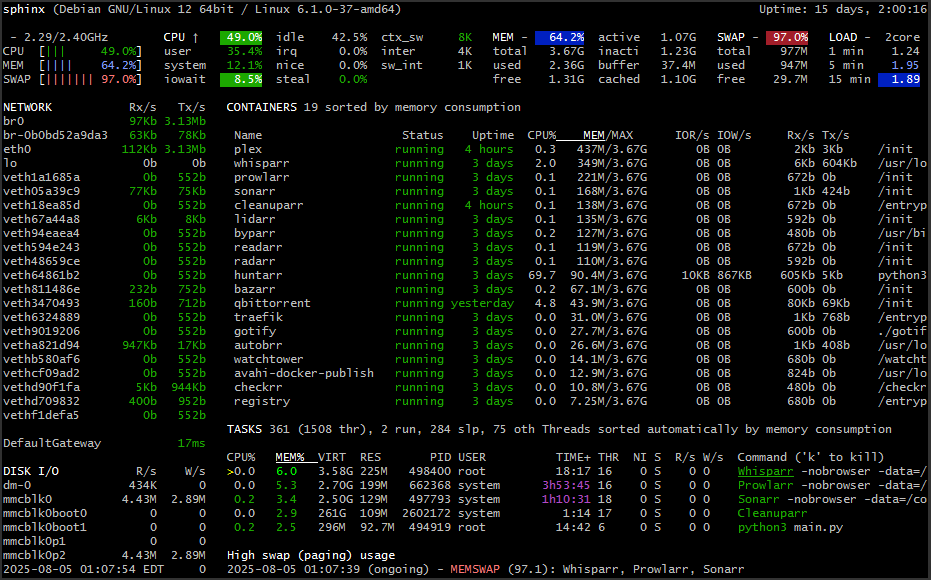Select the br0 network interface row
931x580 pixels.
coord(104,121)
